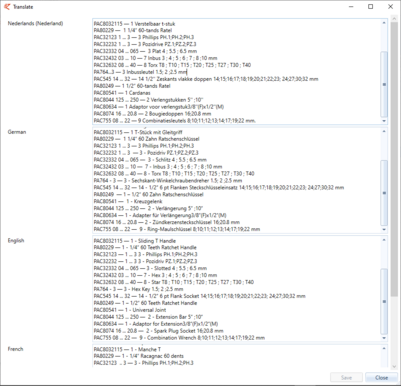Click the German line 'Schlitz 4 ; 5.5 ; 6.5 mm'
Viewport: 401px width, 386px height.
coord(150,160)
